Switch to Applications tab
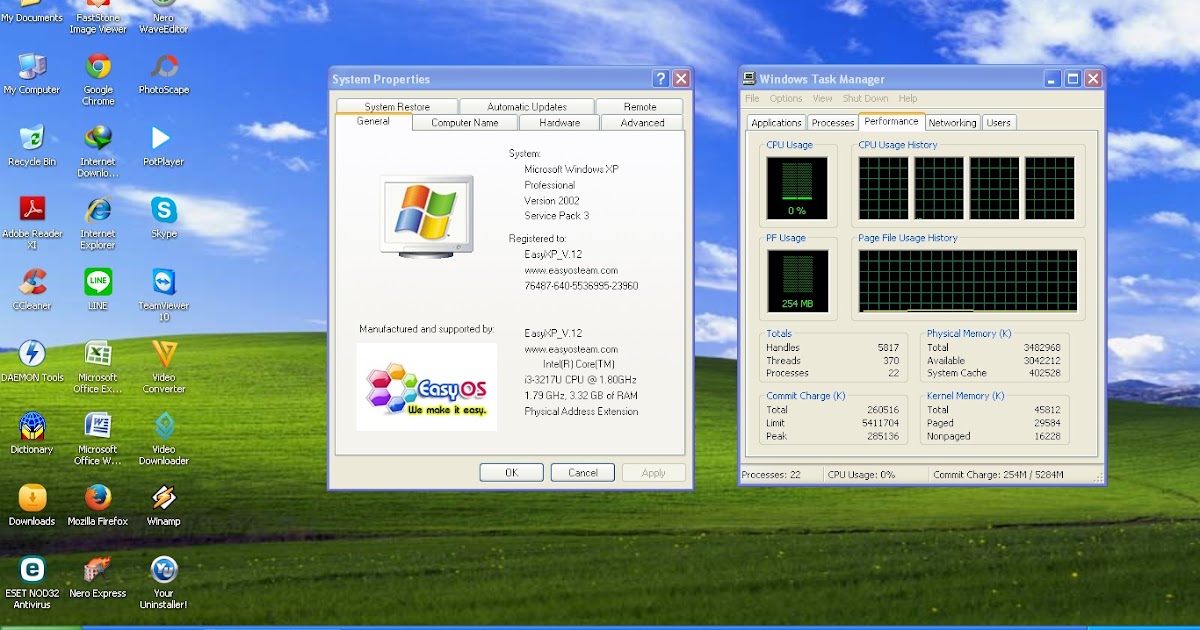 click(777, 123)
